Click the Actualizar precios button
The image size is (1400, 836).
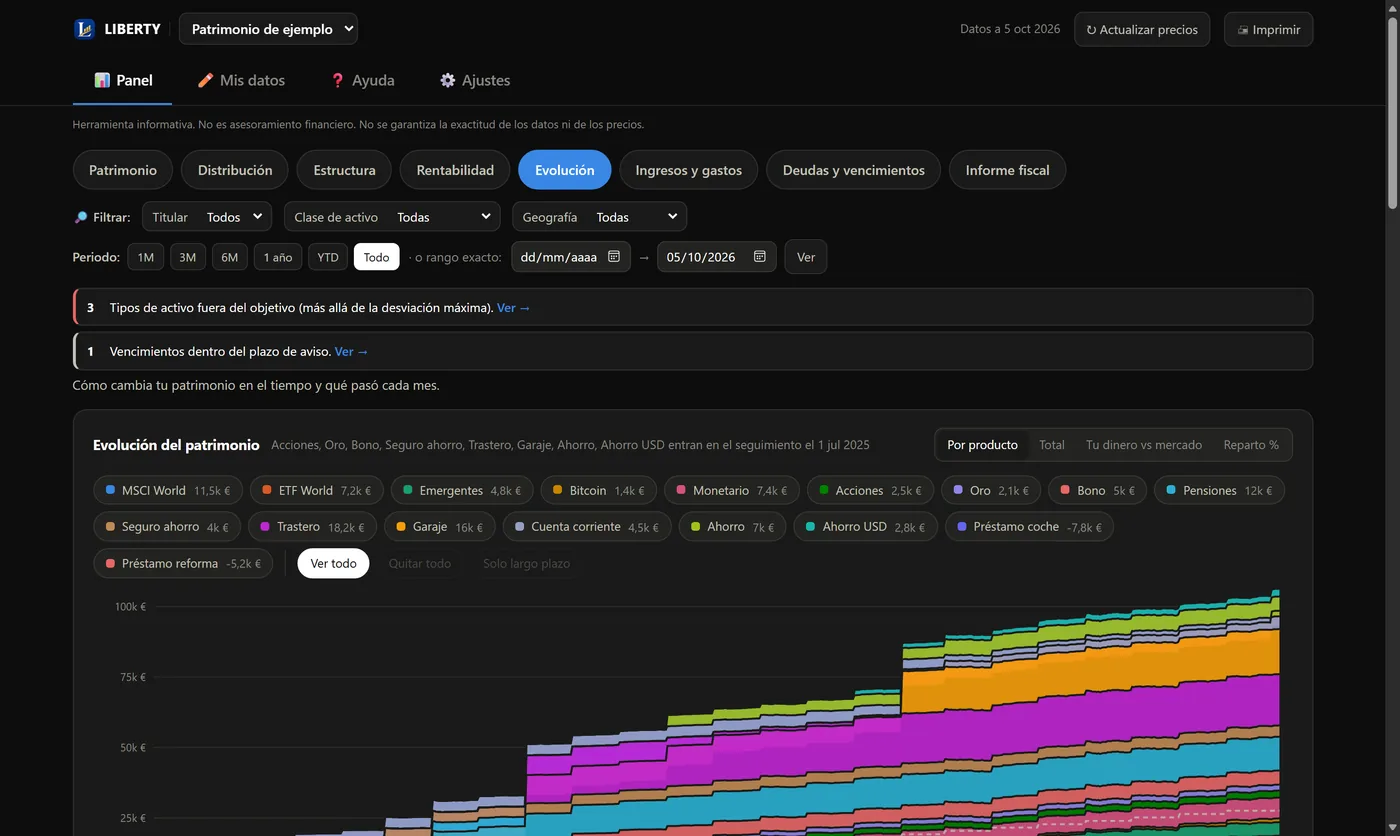click(1142, 29)
